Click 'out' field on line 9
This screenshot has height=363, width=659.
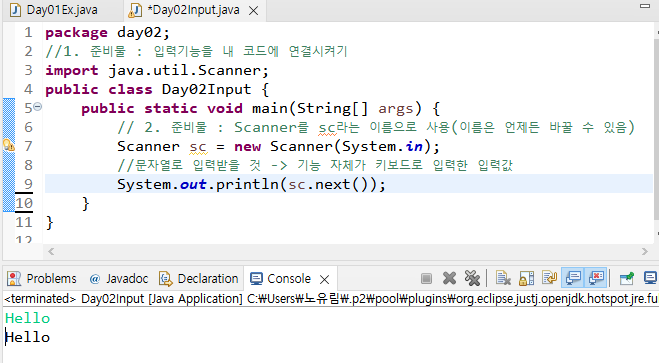click(193, 184)
